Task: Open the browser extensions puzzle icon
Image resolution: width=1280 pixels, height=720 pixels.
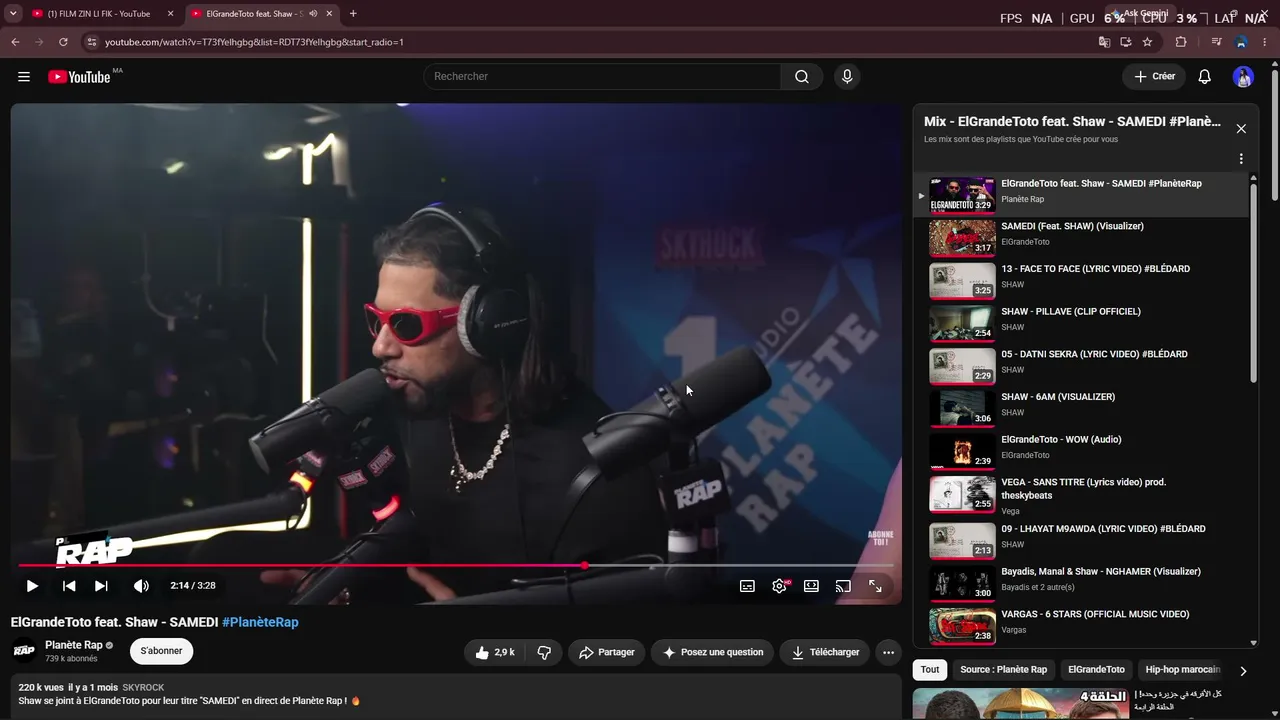Action: [1181, 42]
